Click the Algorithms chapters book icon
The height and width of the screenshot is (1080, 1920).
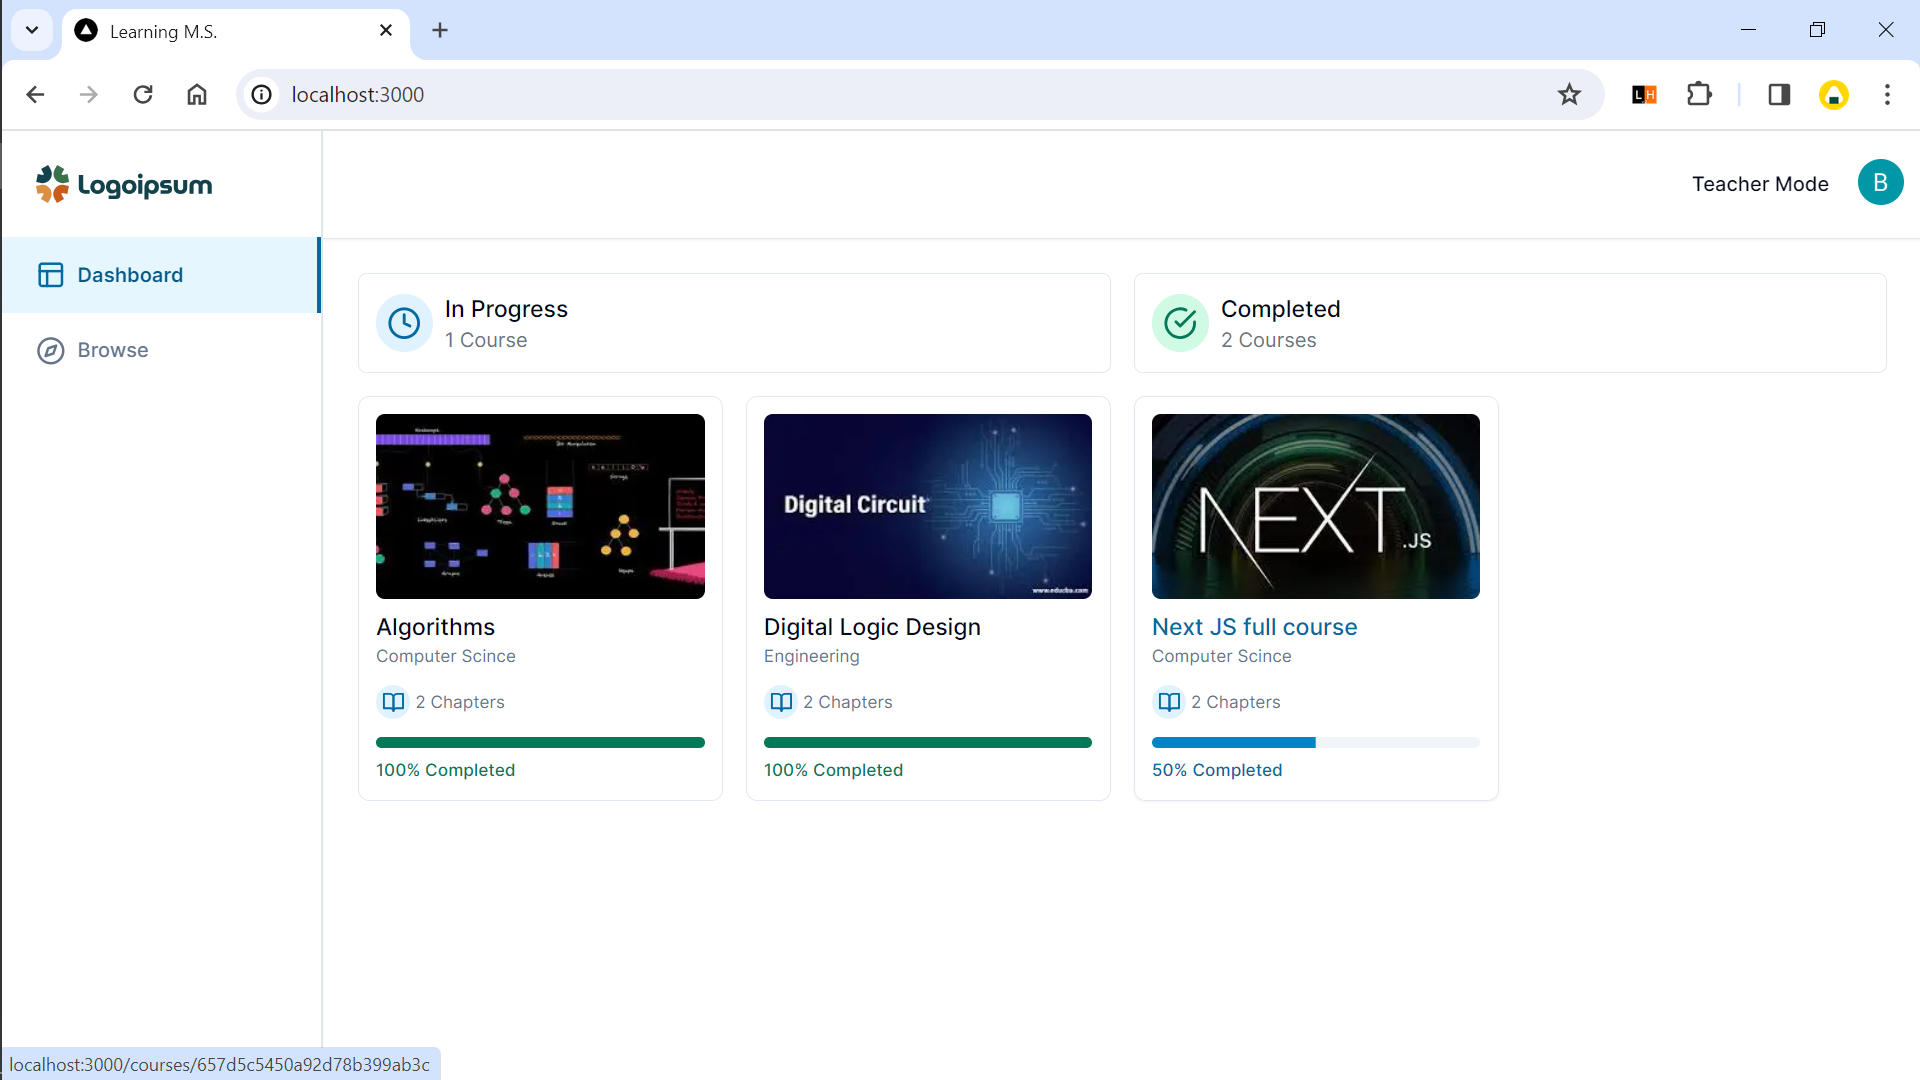(x=393, y=702)
